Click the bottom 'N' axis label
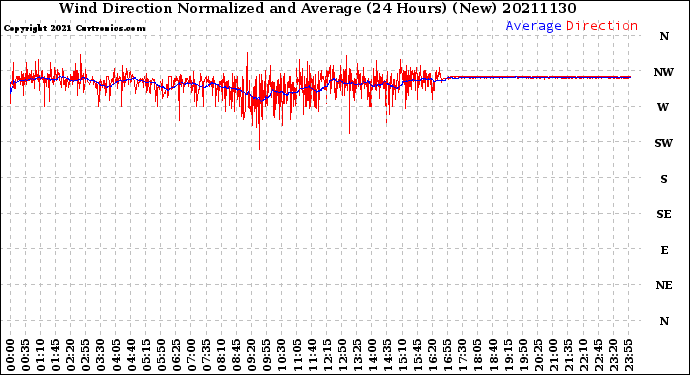The height and width of the screenshot is (375, 690). (x=664, y=321)
